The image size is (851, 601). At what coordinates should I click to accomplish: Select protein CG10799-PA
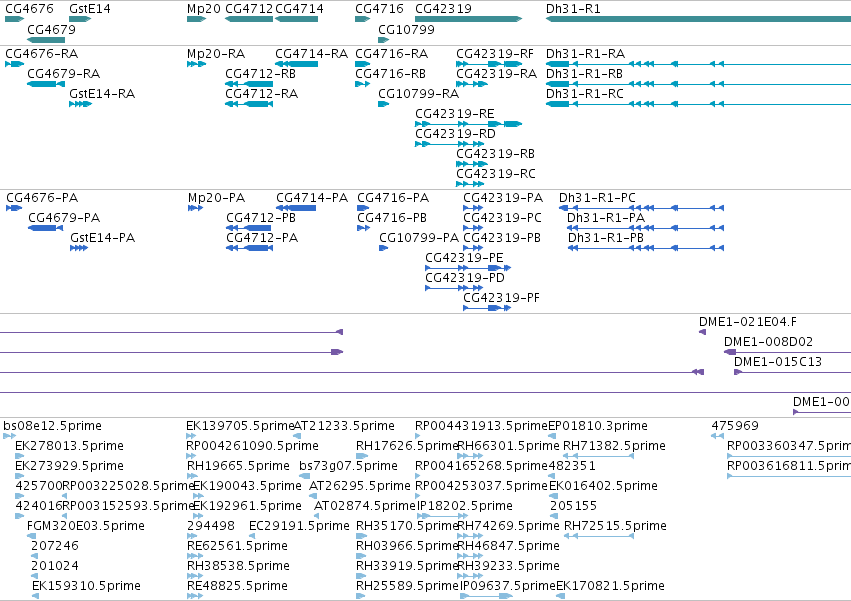coord(419,238)
